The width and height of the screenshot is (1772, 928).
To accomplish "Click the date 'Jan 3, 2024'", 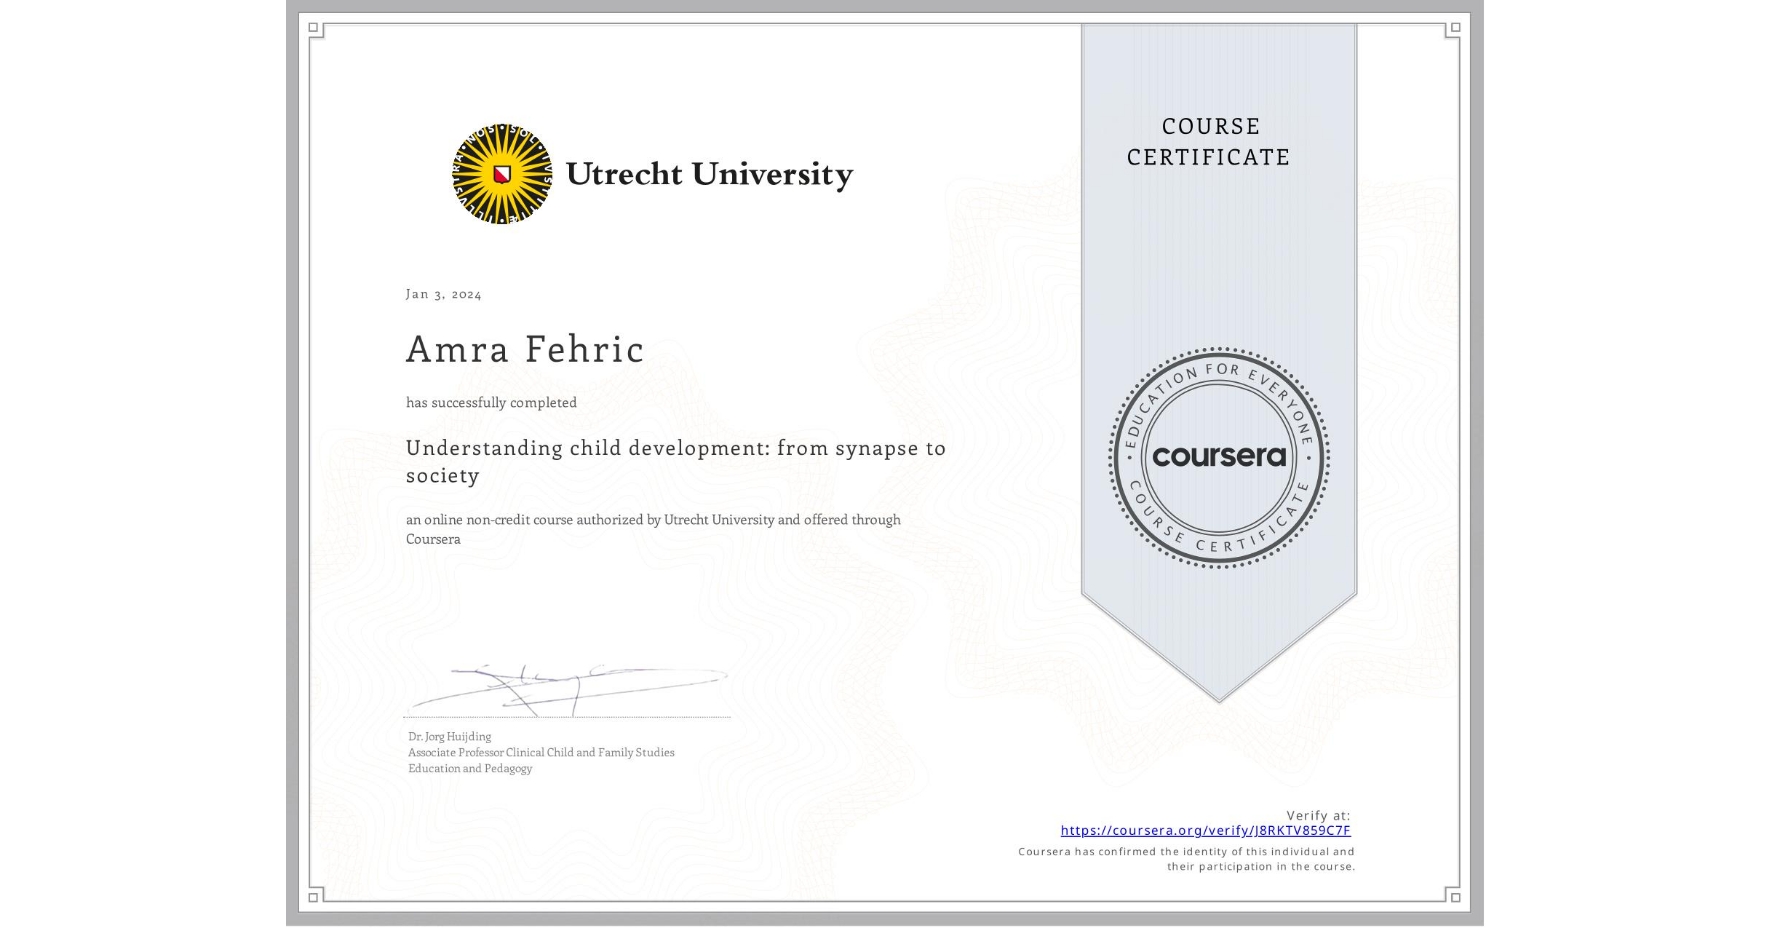I will pyautogui.click(x=443, y=293).
